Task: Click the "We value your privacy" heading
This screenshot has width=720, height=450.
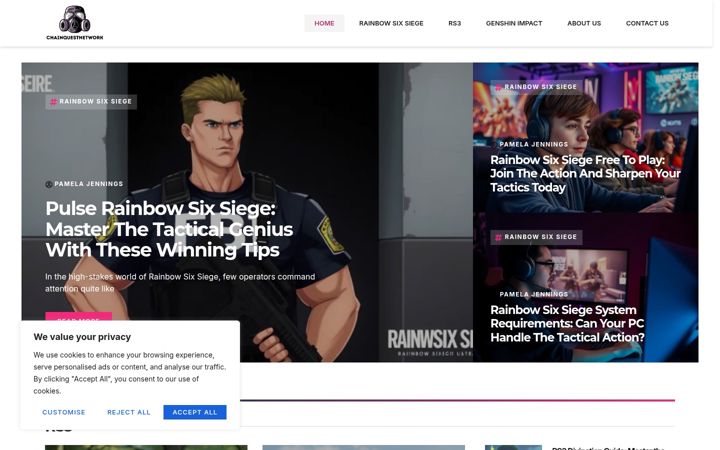Action: (82, 337)
